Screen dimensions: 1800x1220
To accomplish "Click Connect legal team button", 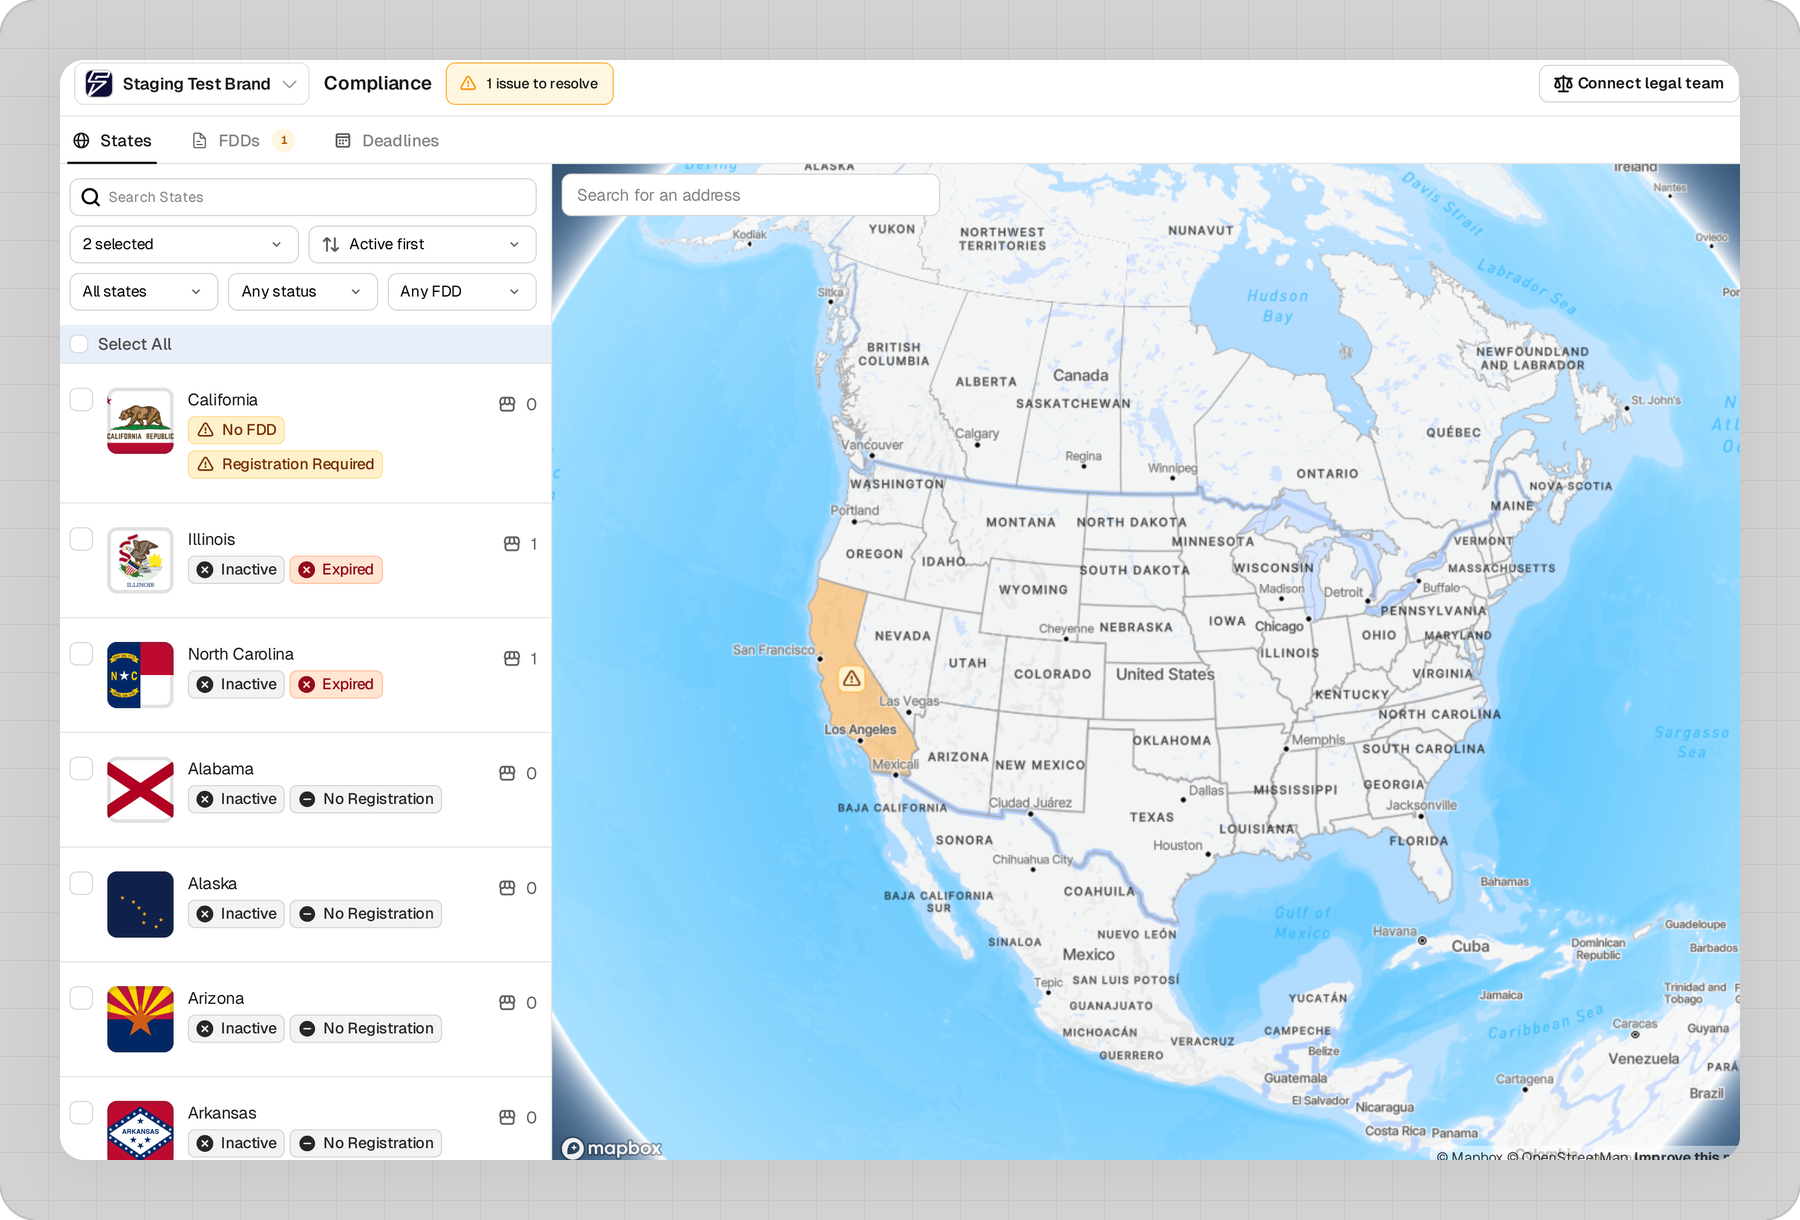I will pos(1639,84).
